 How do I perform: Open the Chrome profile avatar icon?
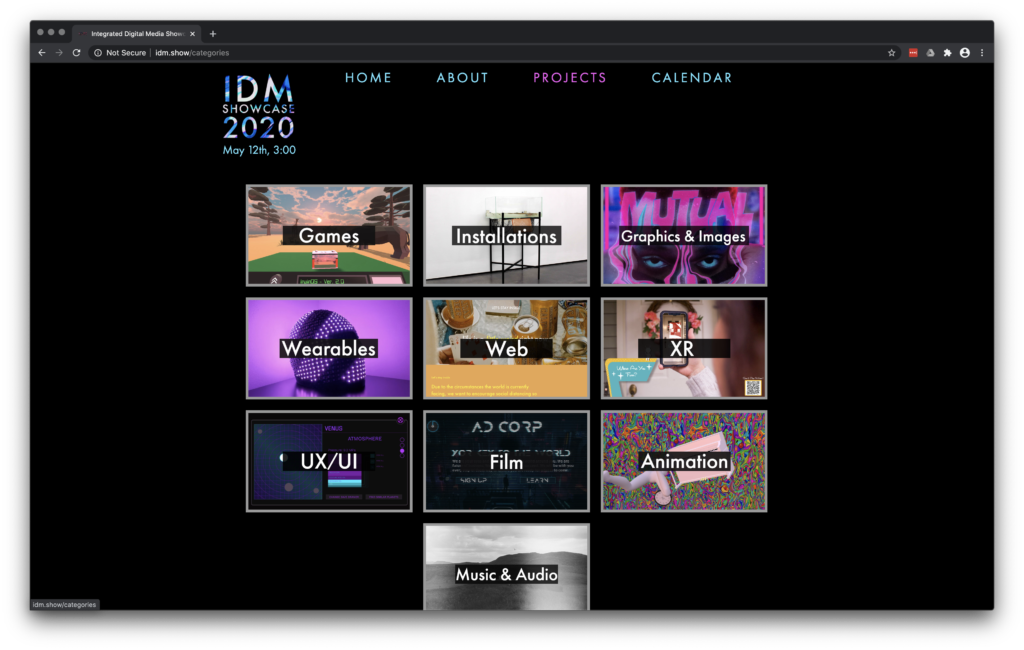(x=965, y=53)
